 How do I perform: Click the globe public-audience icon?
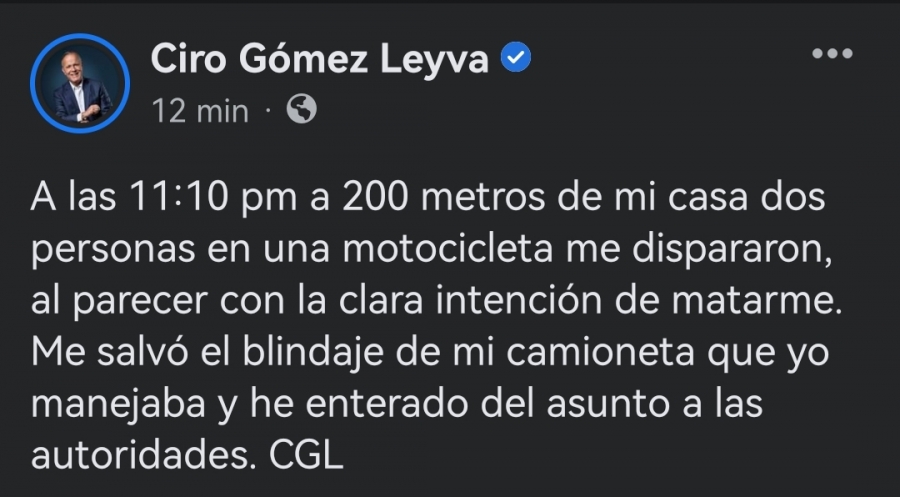pyautogui.click(x=301, y=109)
